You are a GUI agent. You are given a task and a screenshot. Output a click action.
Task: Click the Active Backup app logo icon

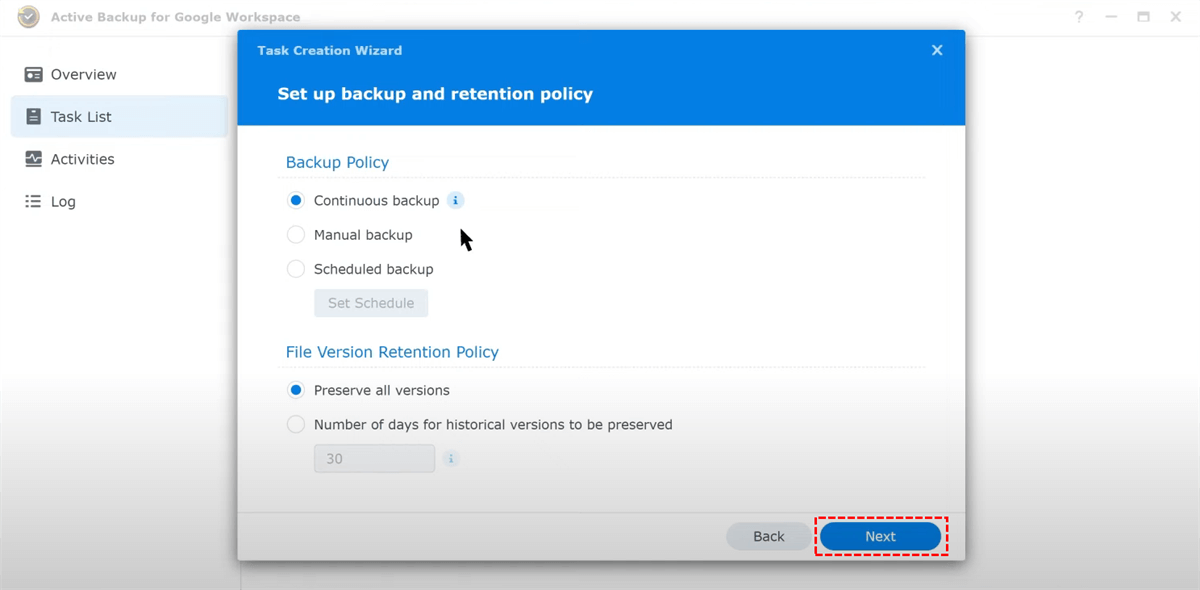29,17
